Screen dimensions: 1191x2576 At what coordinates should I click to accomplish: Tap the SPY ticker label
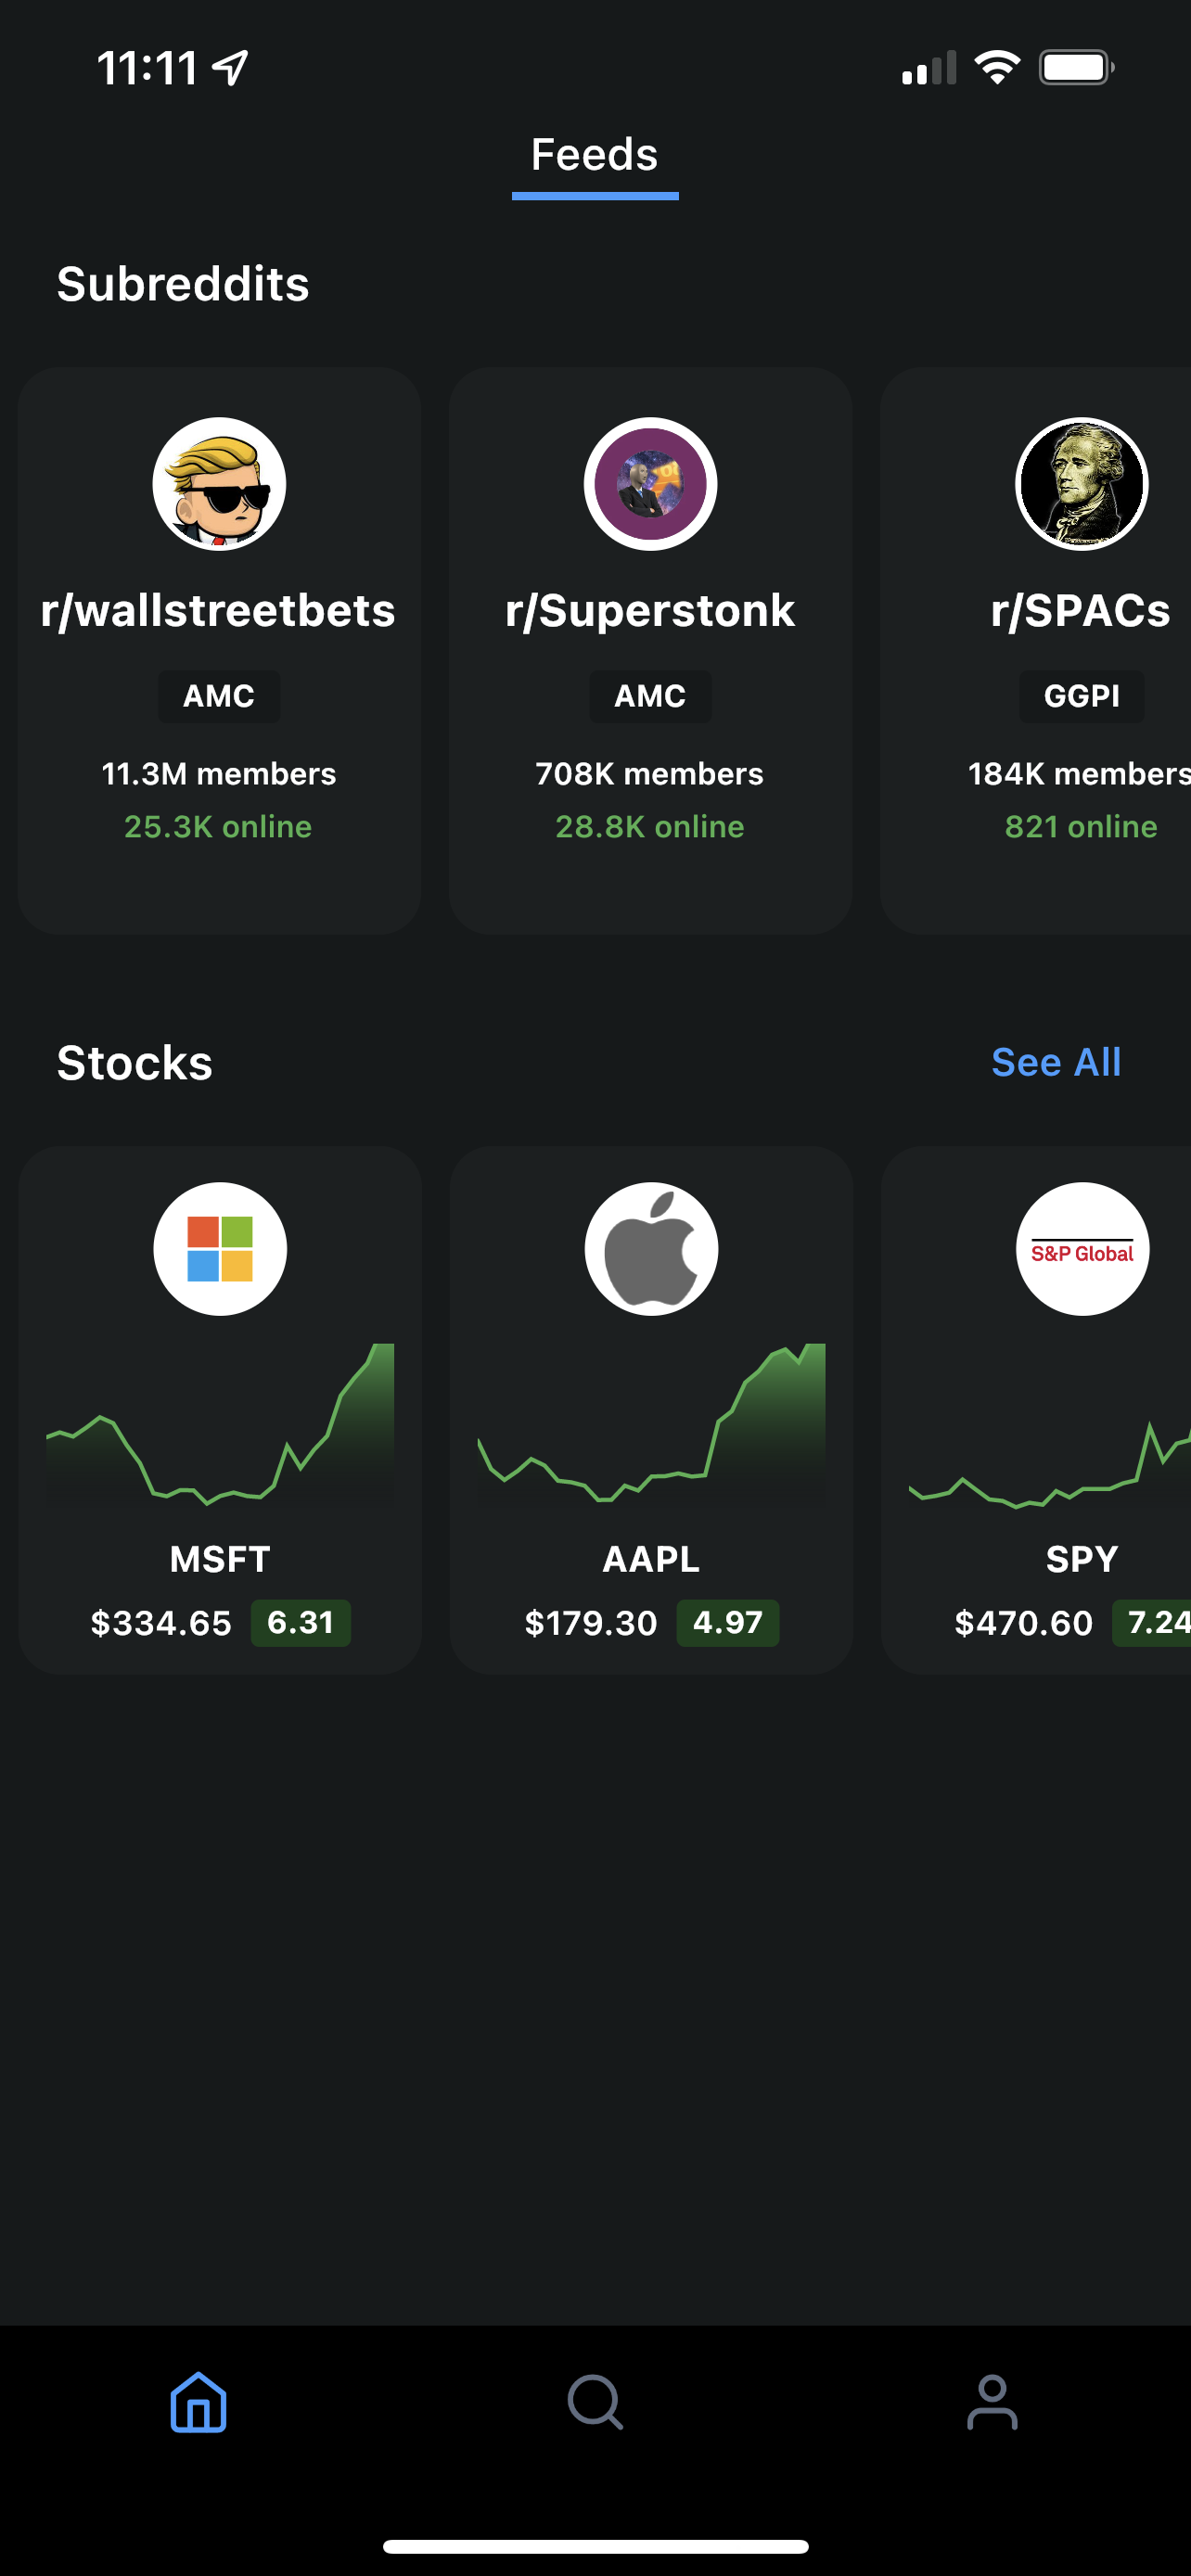pos(1082,1559)
